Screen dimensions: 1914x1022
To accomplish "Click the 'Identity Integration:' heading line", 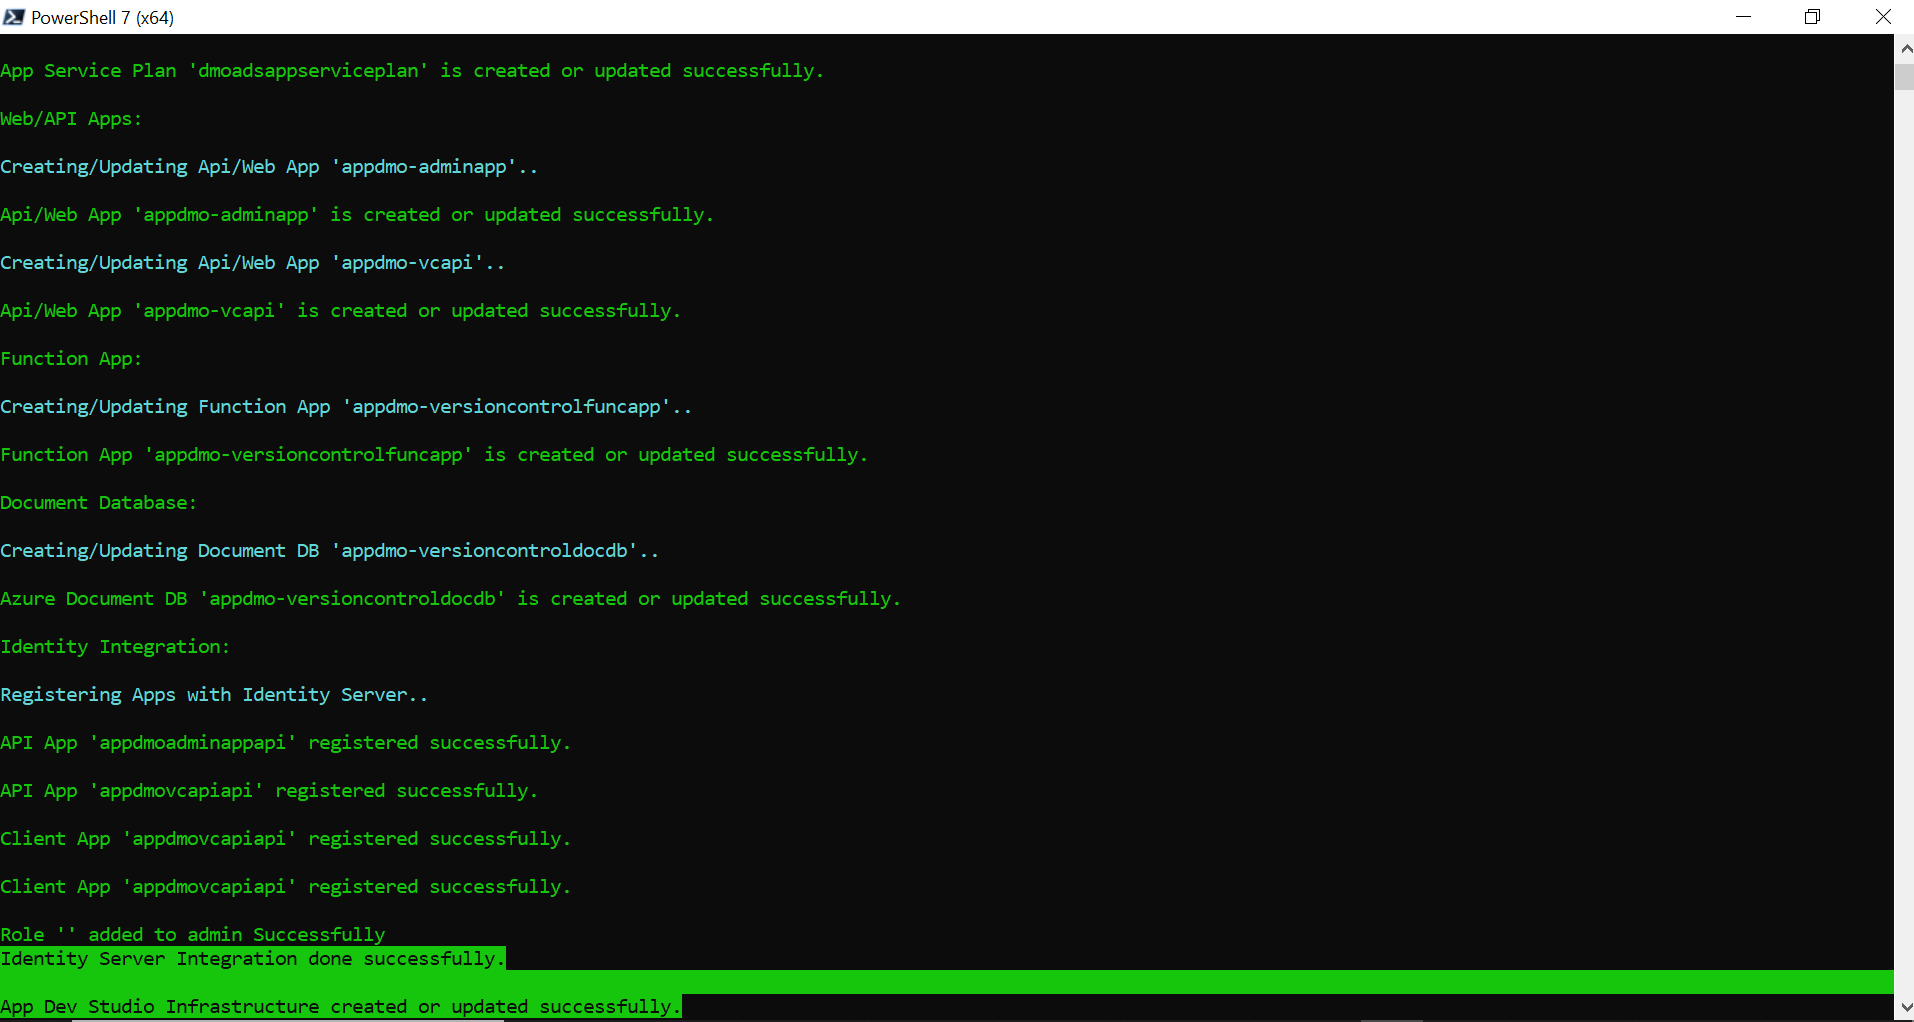I will [x=115, y=647].
